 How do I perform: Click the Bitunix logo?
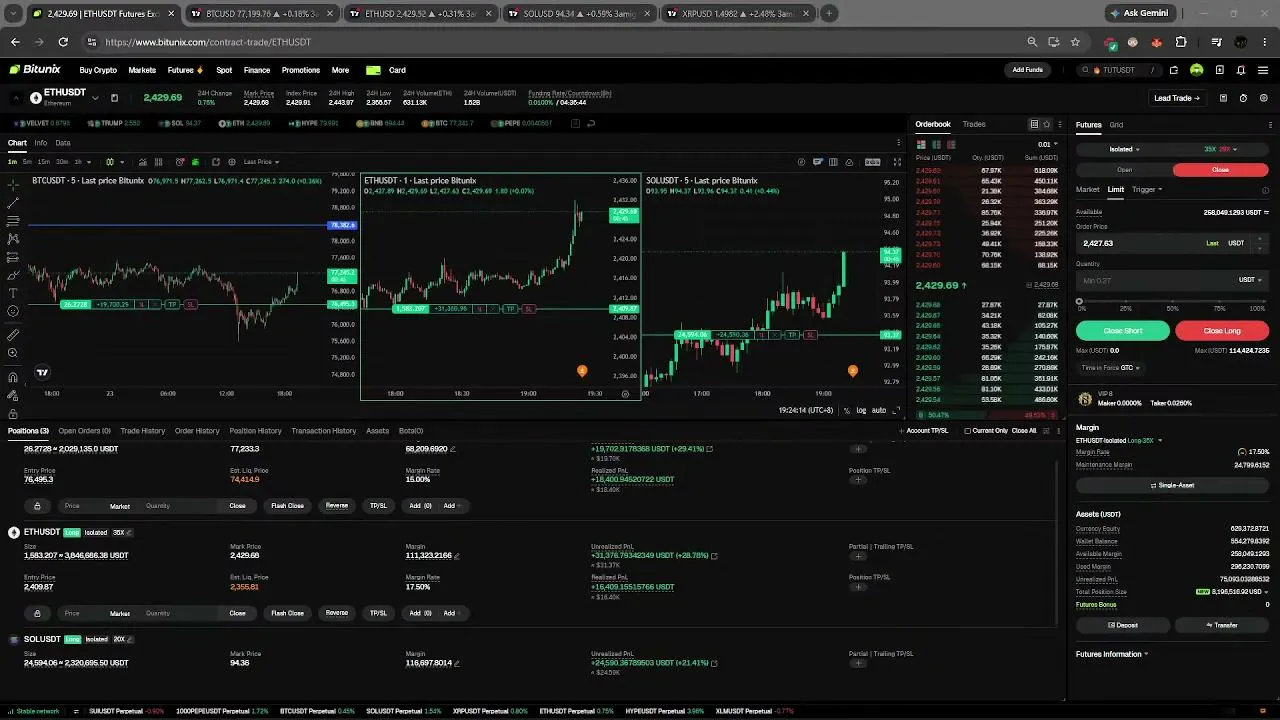pos(35,70)
